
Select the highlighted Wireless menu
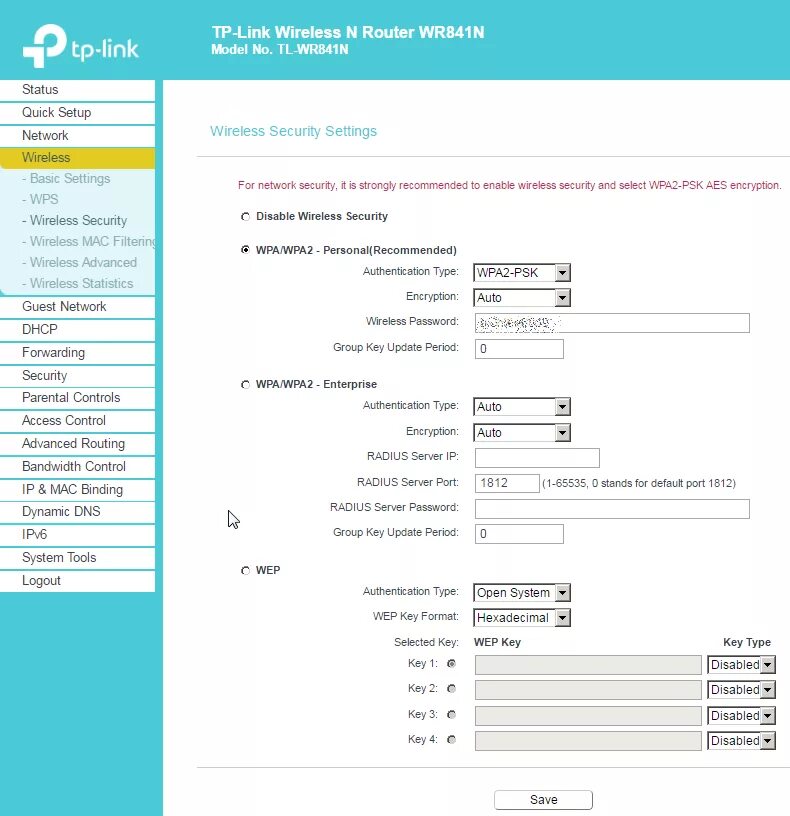[78, 158]
